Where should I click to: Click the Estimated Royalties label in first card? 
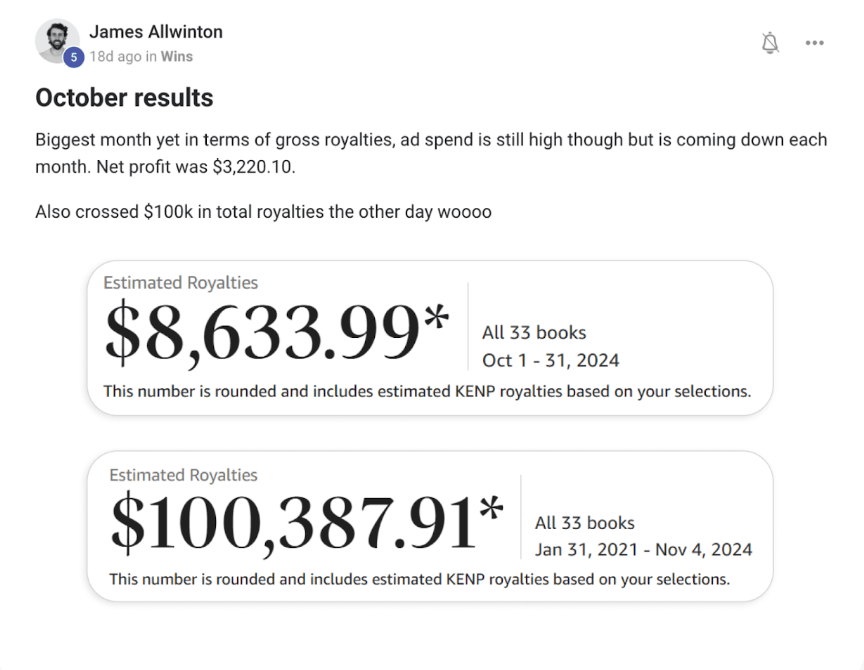(180, 283)
